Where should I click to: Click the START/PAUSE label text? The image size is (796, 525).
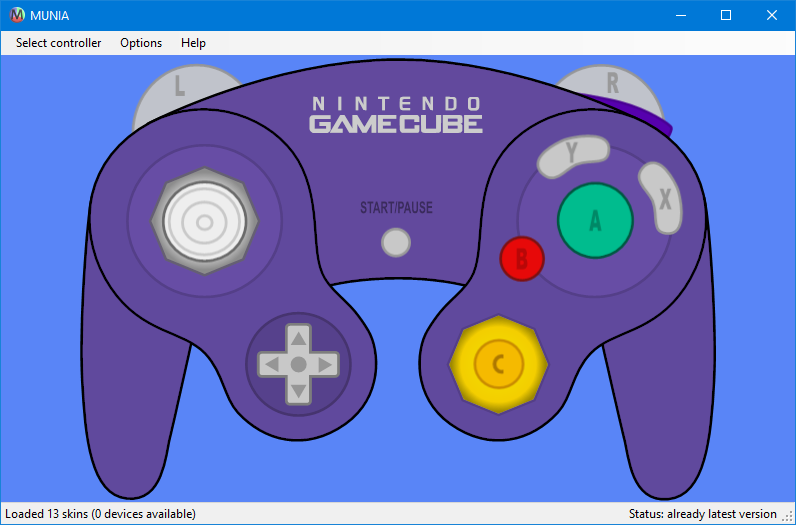[396, 208]
